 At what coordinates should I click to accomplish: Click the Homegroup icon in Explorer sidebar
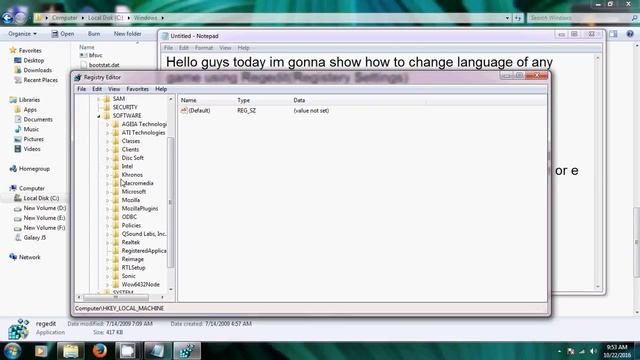pyautogui.click(x=13, y=169)
